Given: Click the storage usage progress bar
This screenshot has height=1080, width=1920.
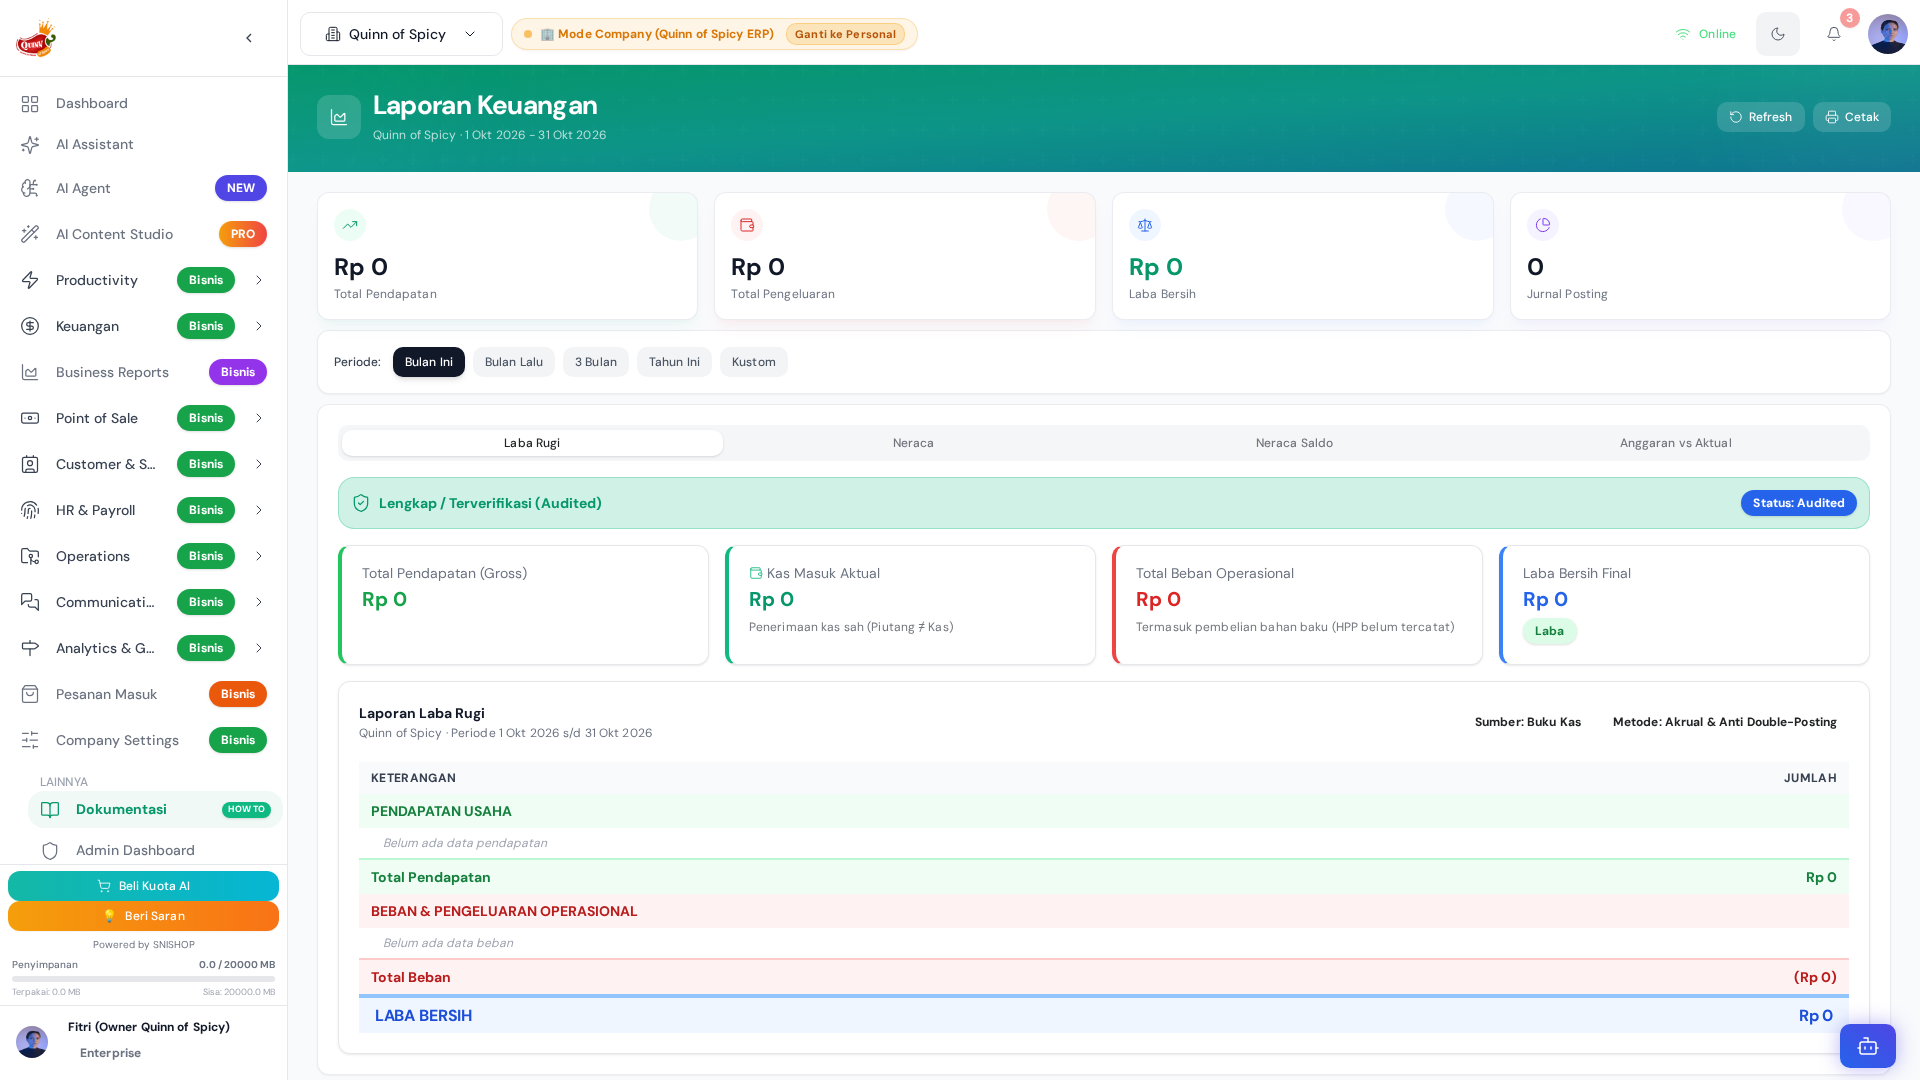Looking at the screenshot, I should [x=143, y=979].
